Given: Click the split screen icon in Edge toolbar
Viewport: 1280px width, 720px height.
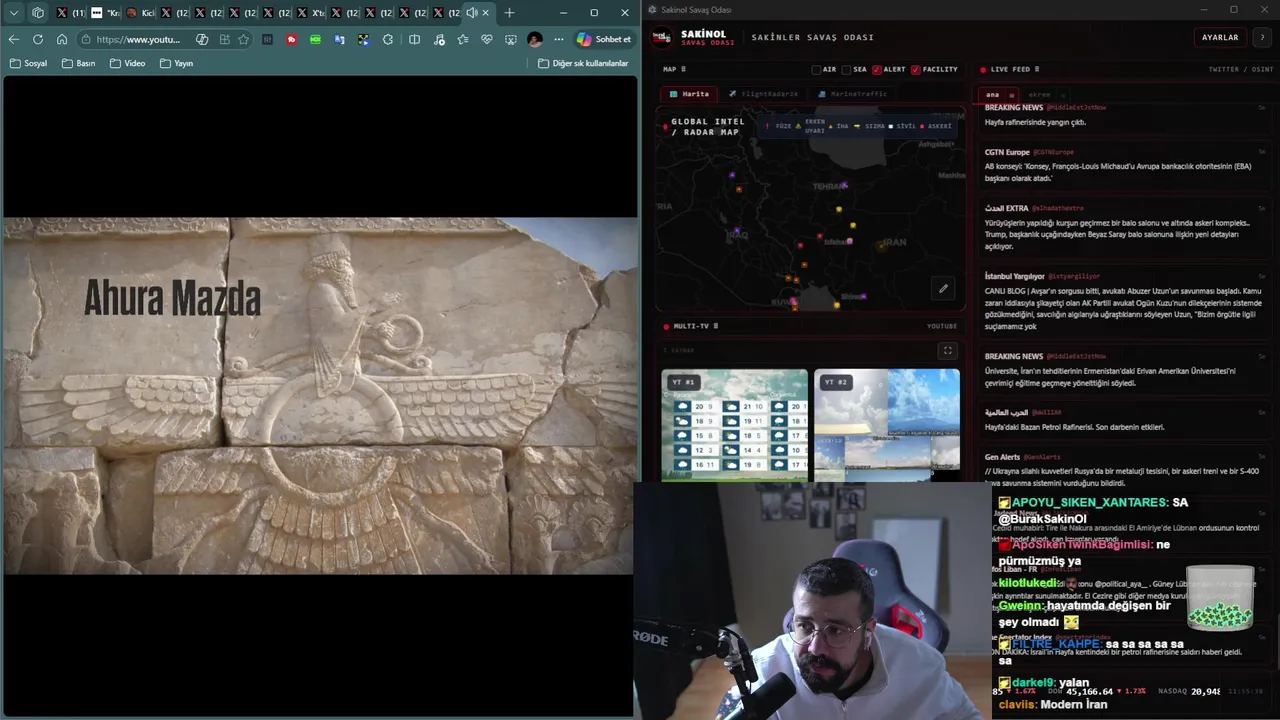Looking at the screenshot, I should [x=414, y=39].
